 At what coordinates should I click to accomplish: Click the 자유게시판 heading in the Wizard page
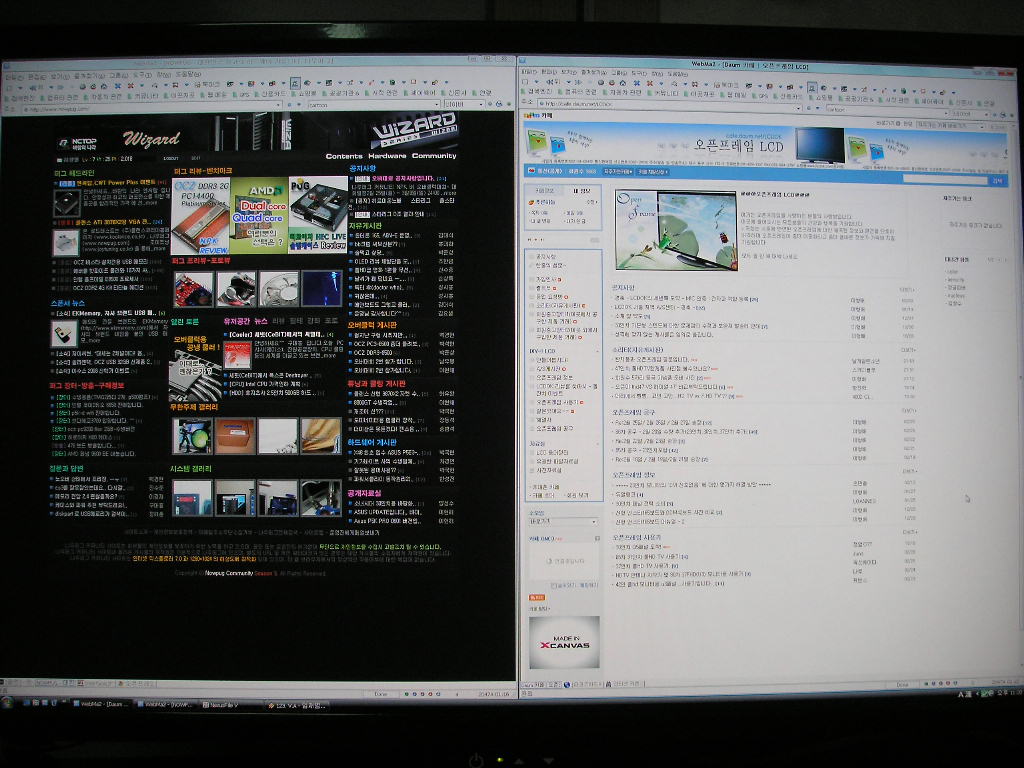tap(366, 225)
